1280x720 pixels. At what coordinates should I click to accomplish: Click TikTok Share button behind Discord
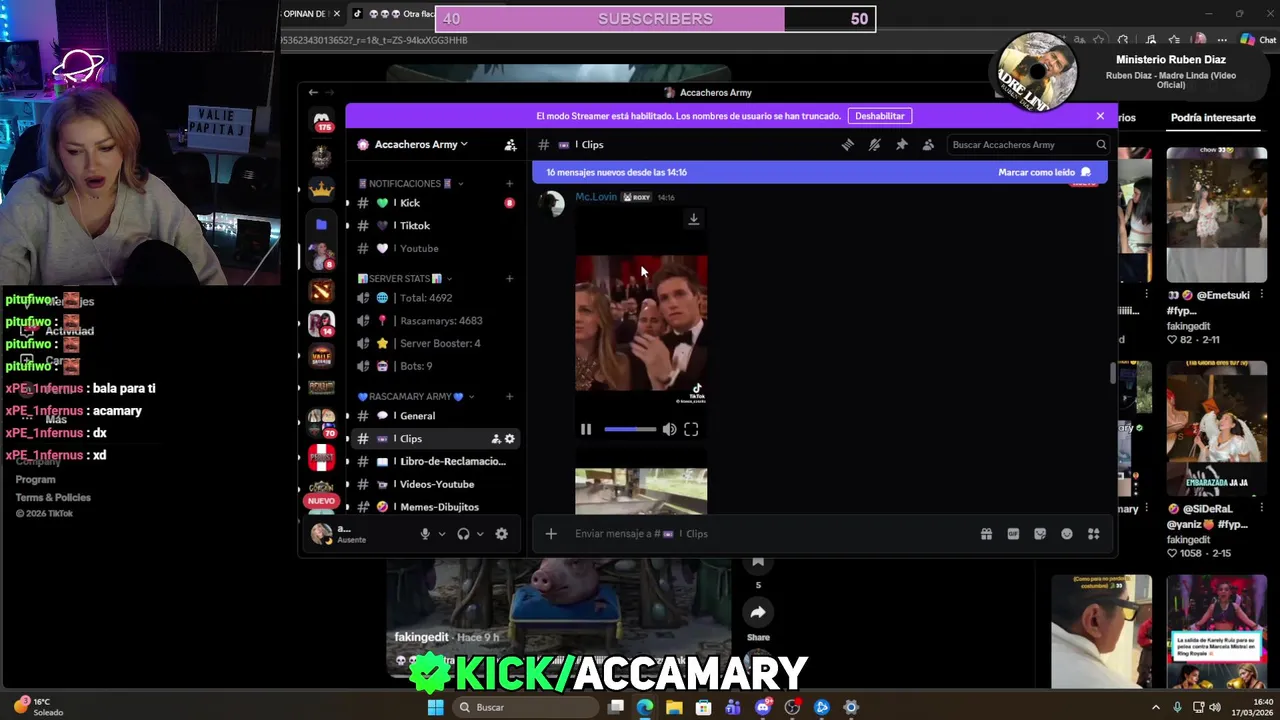point(758,613)
